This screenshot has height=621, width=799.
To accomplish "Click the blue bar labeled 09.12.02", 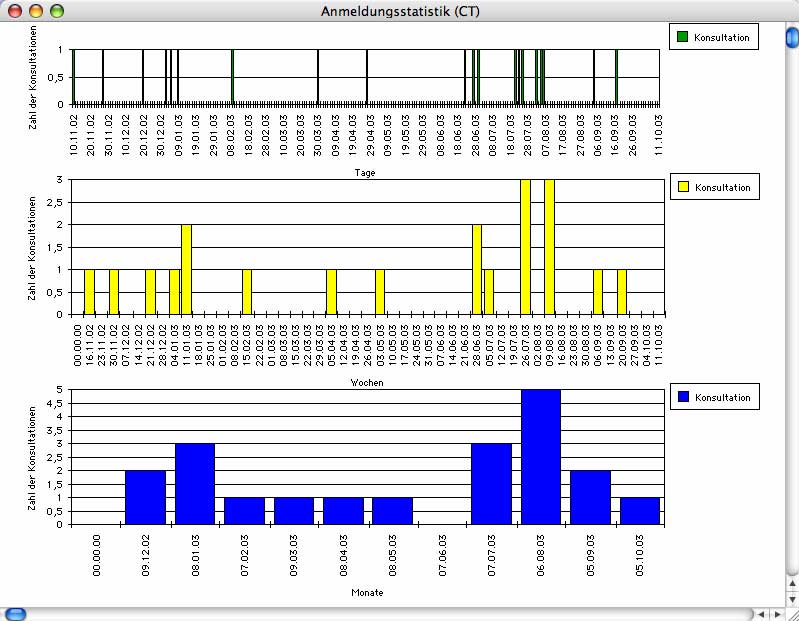I will (145, 497).
